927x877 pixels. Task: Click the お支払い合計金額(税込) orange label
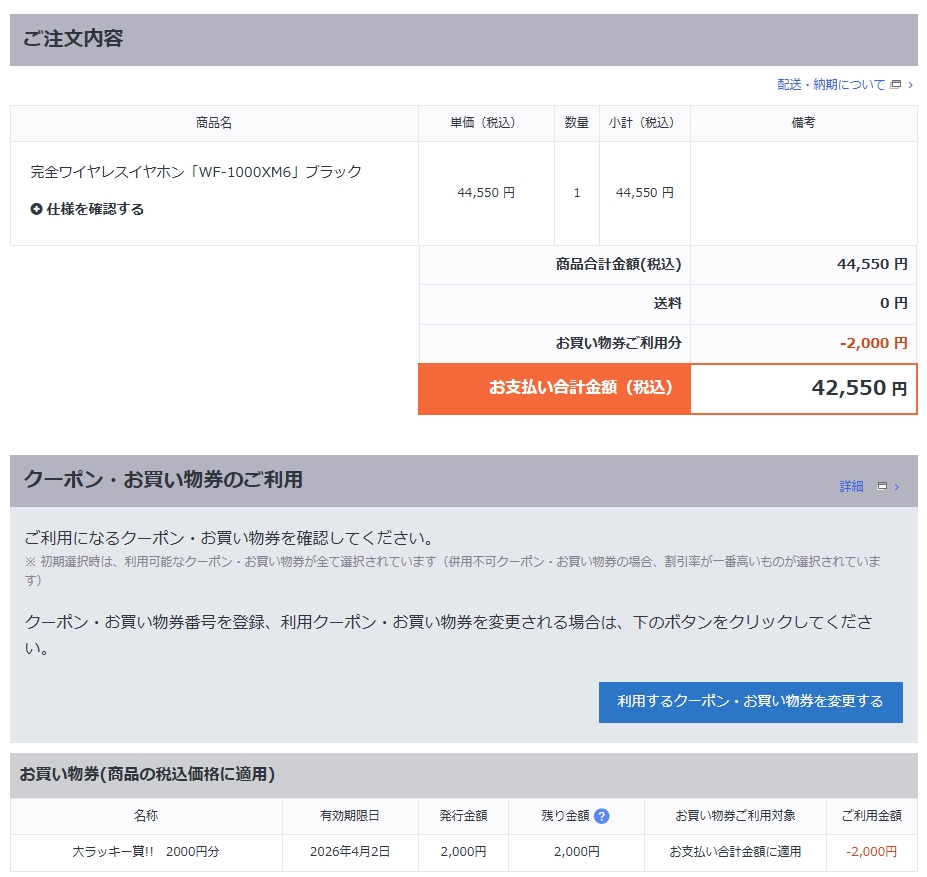pos(581,388)
